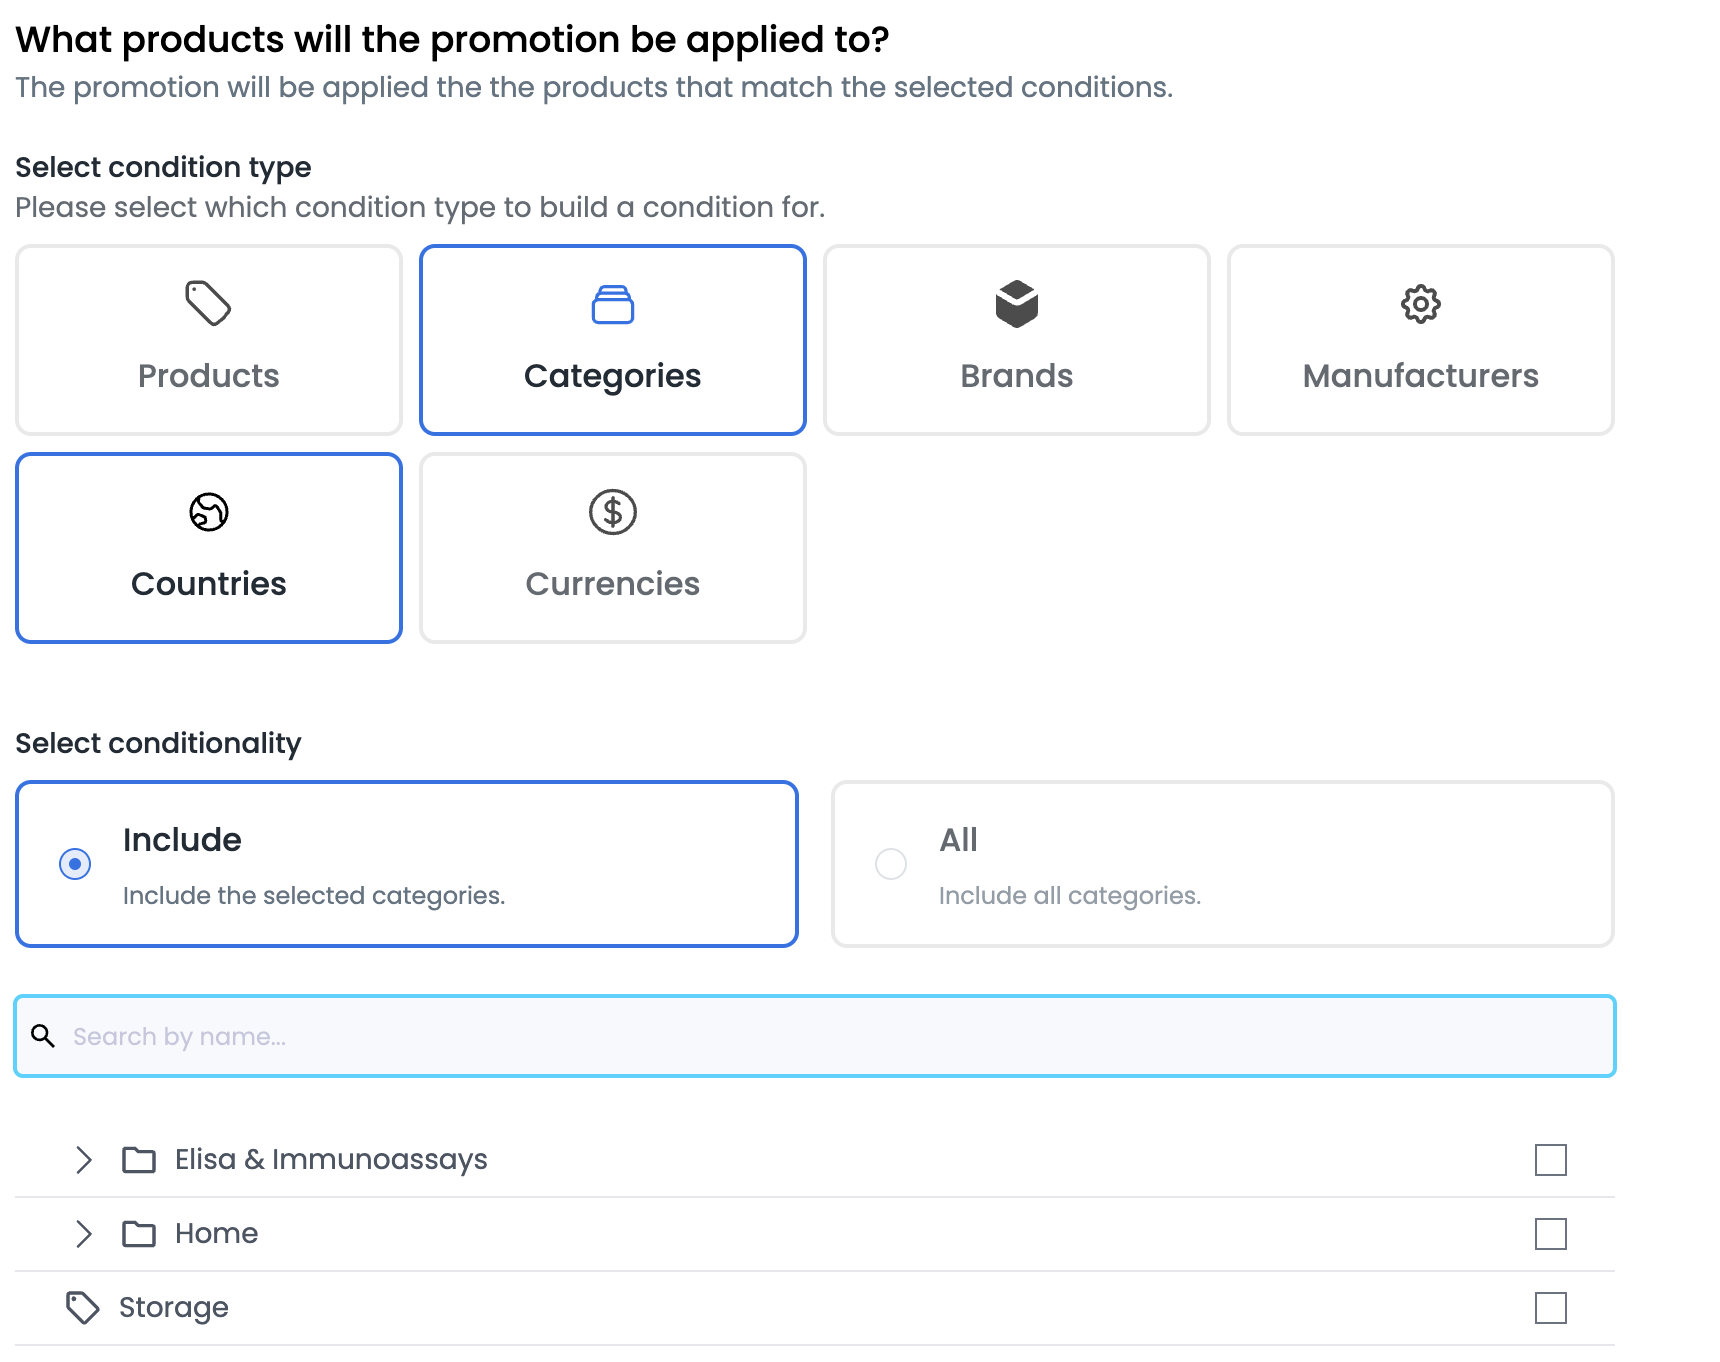Select the Storage category row
The width and height of the screenshot is (1720, 1362).
tap(815, 1308)
